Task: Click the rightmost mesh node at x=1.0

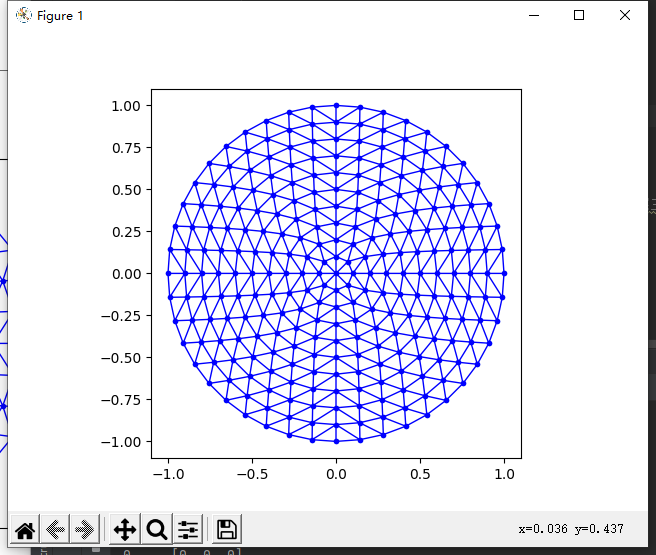Action: [x=505, y=274]
